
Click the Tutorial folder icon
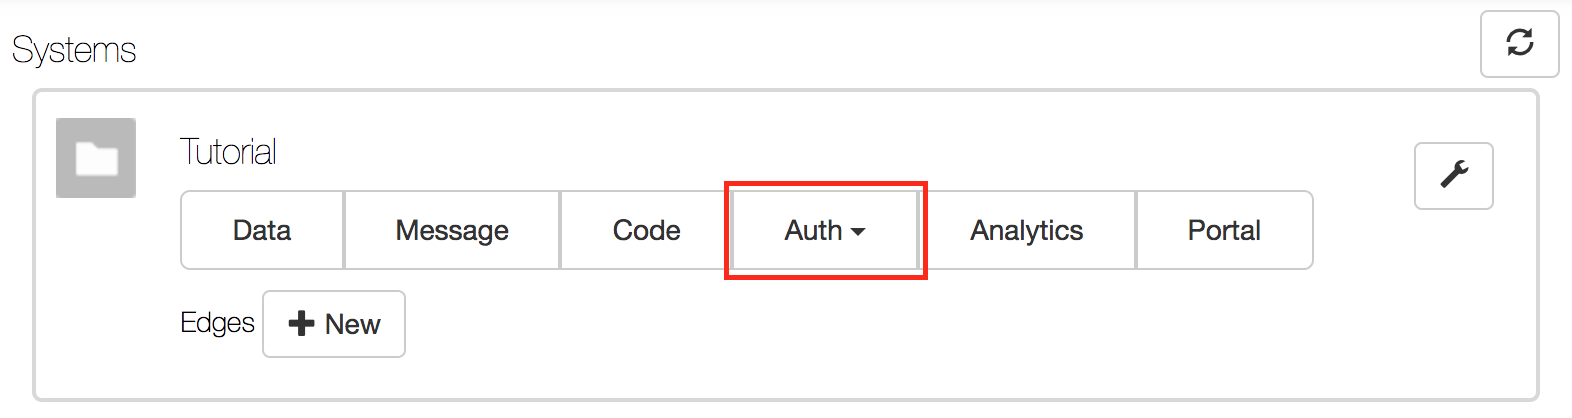[x=96, y=158]
